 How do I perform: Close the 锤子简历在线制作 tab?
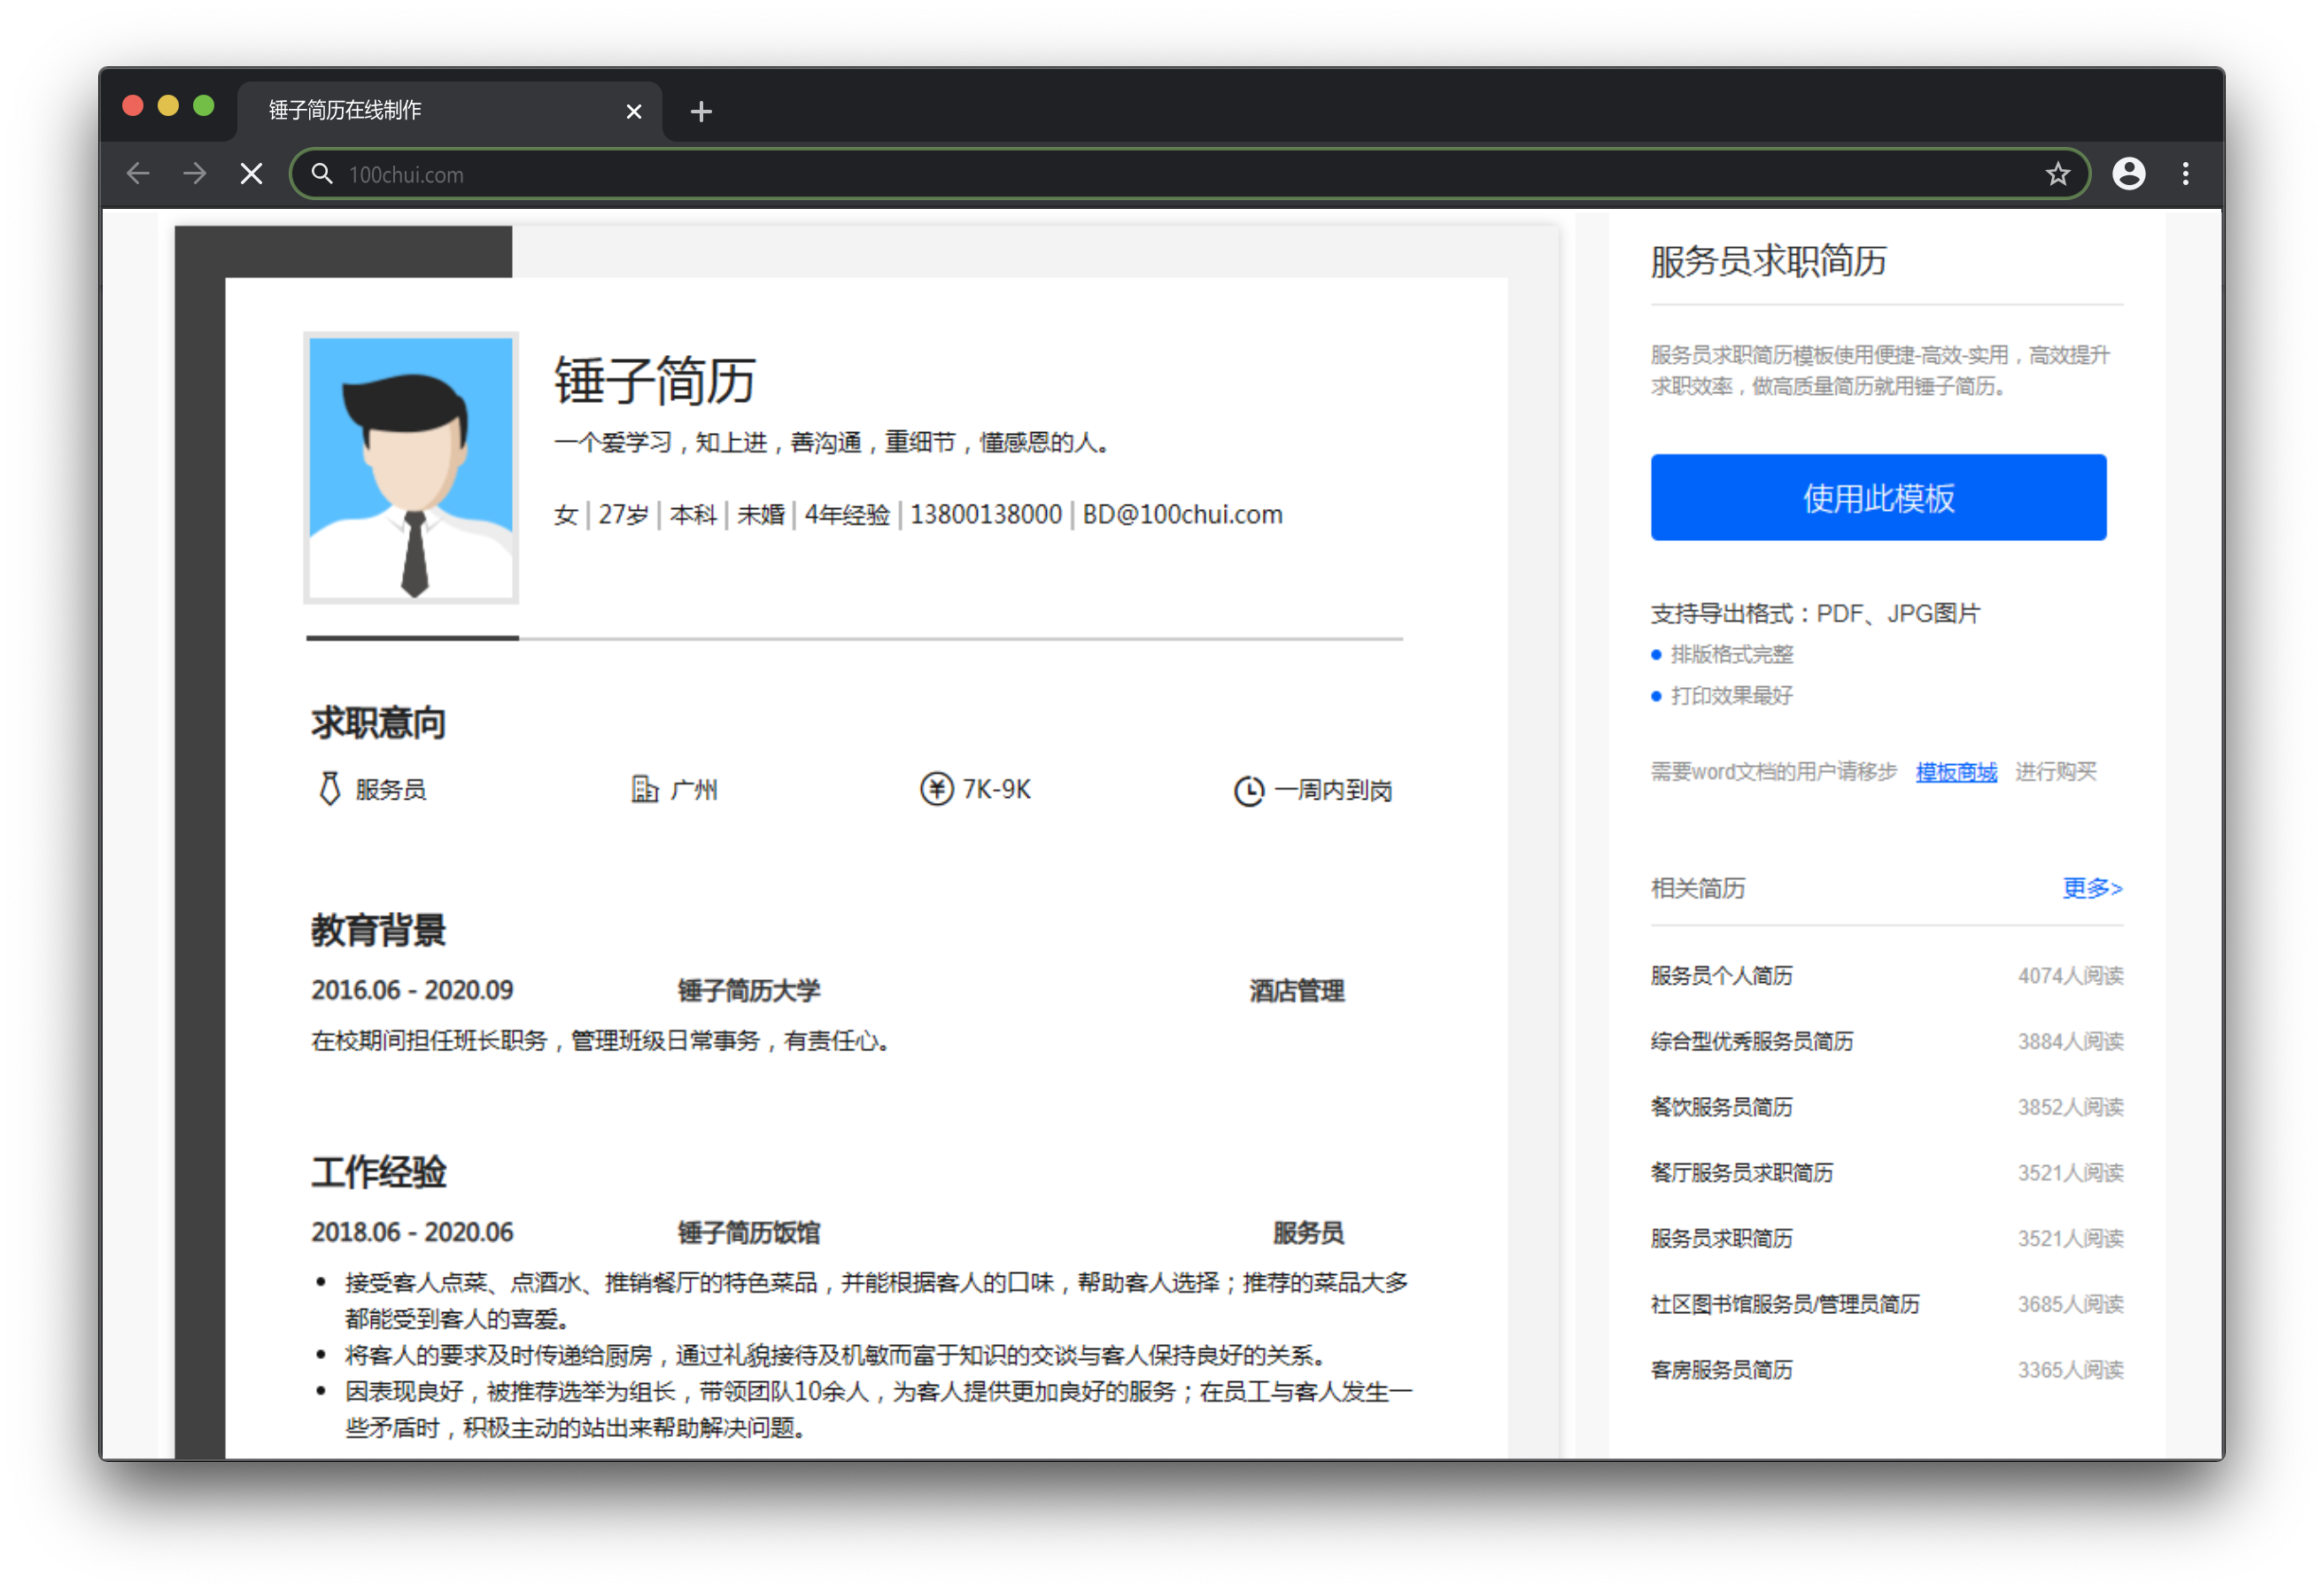click(633, 111)
